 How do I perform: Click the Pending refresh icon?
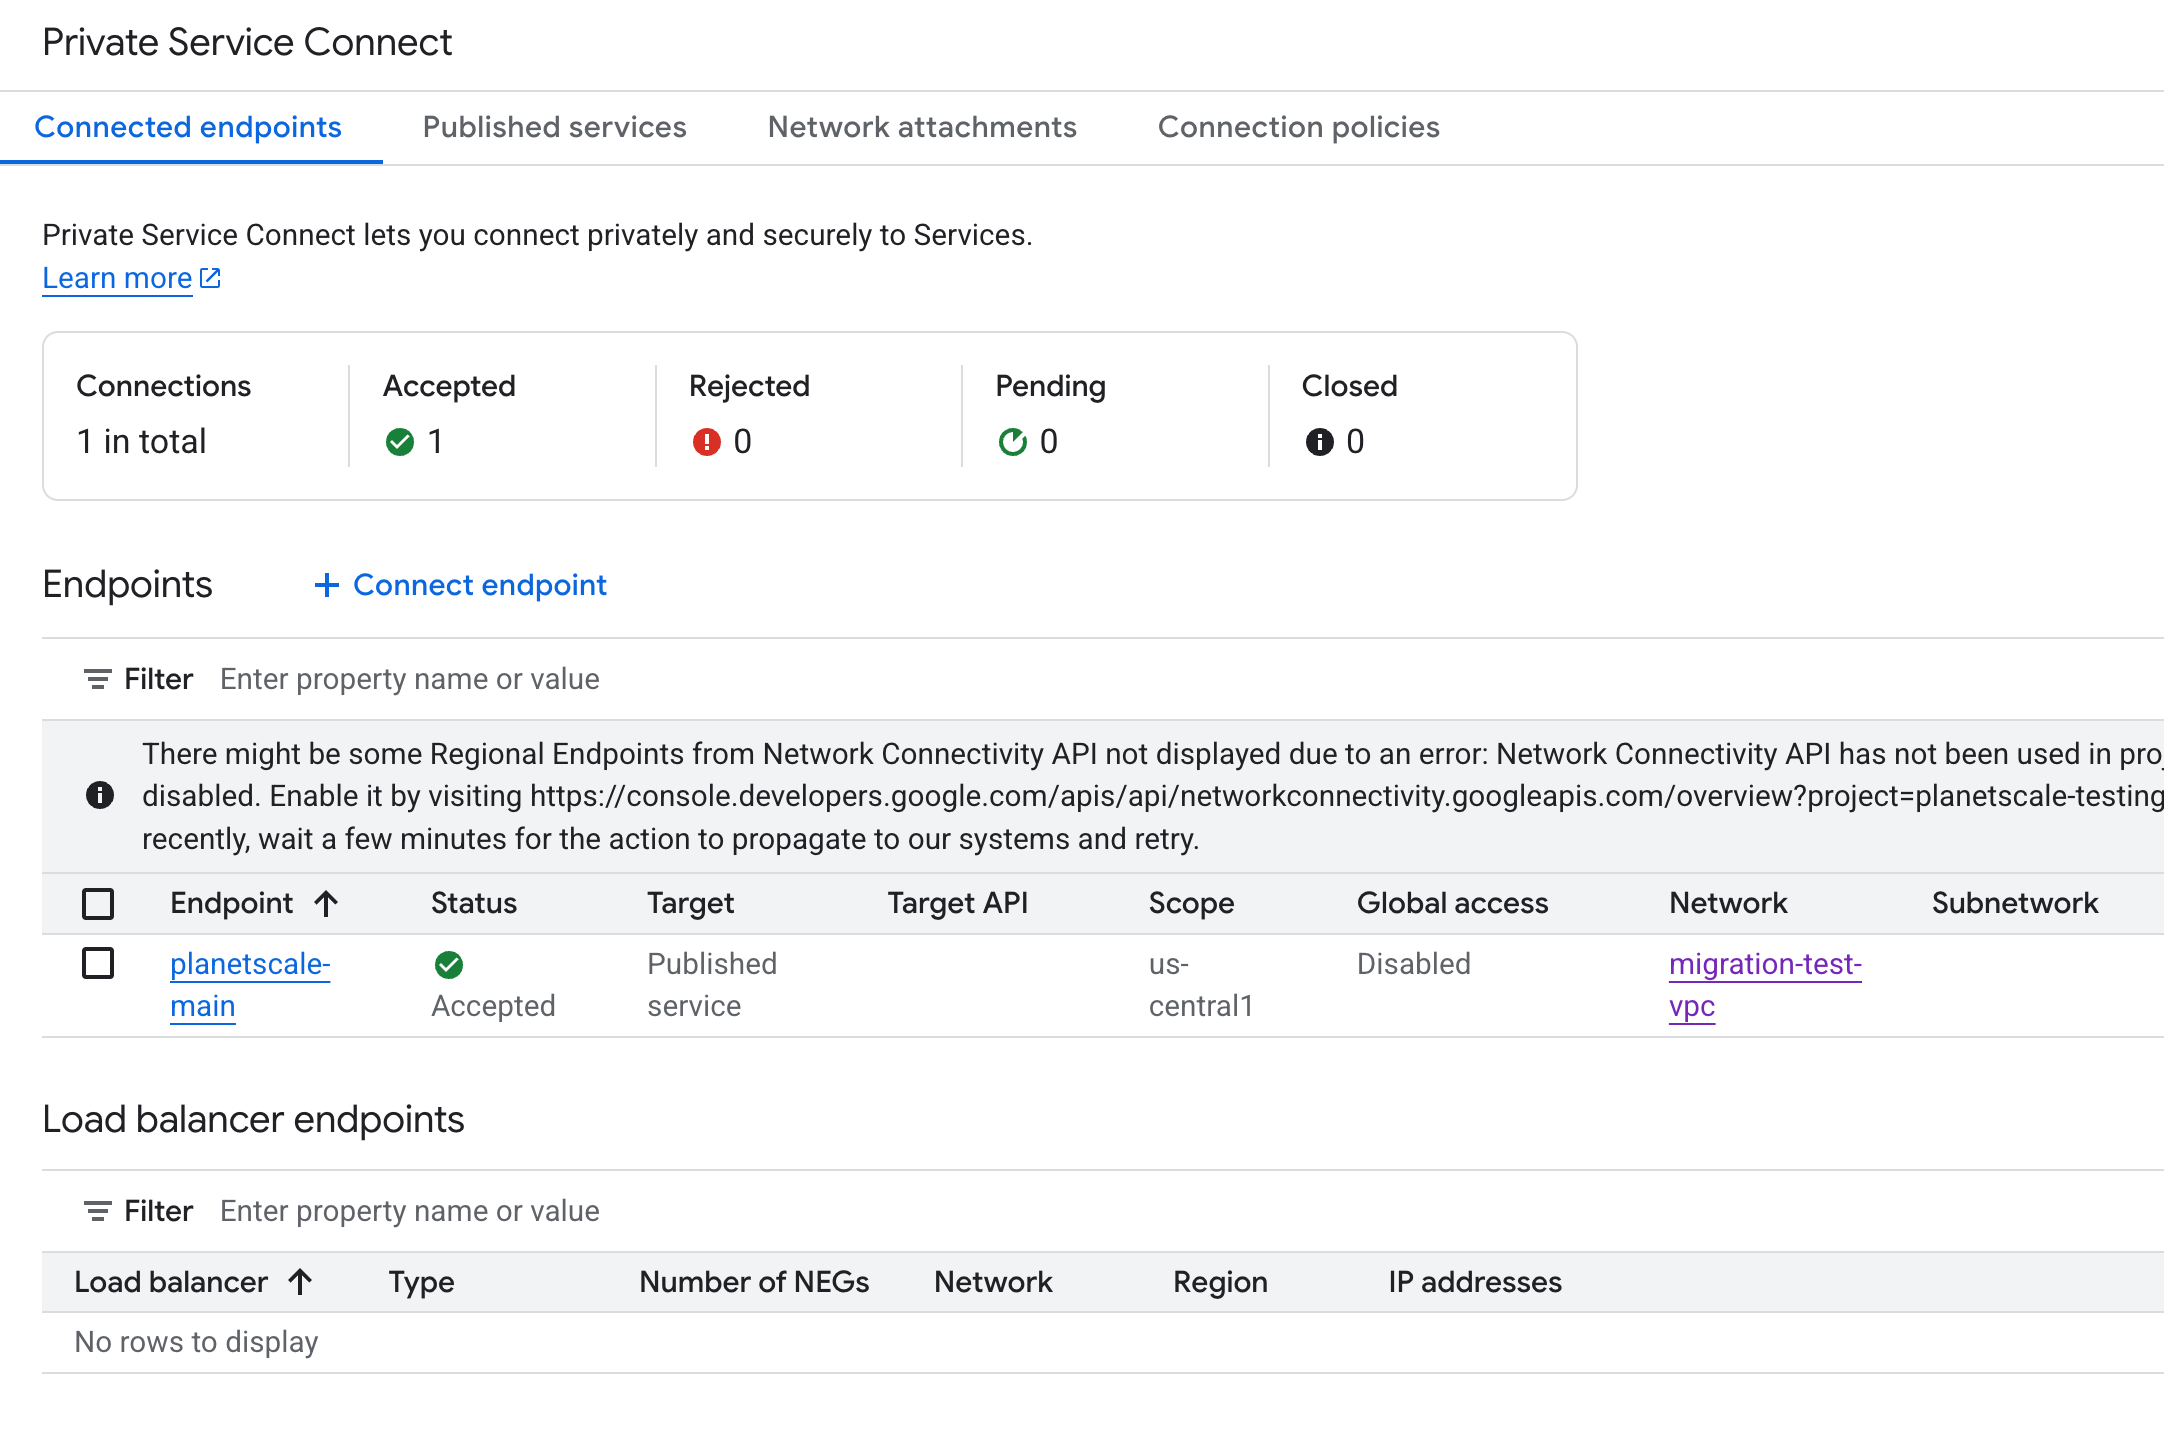(1015, 442)
